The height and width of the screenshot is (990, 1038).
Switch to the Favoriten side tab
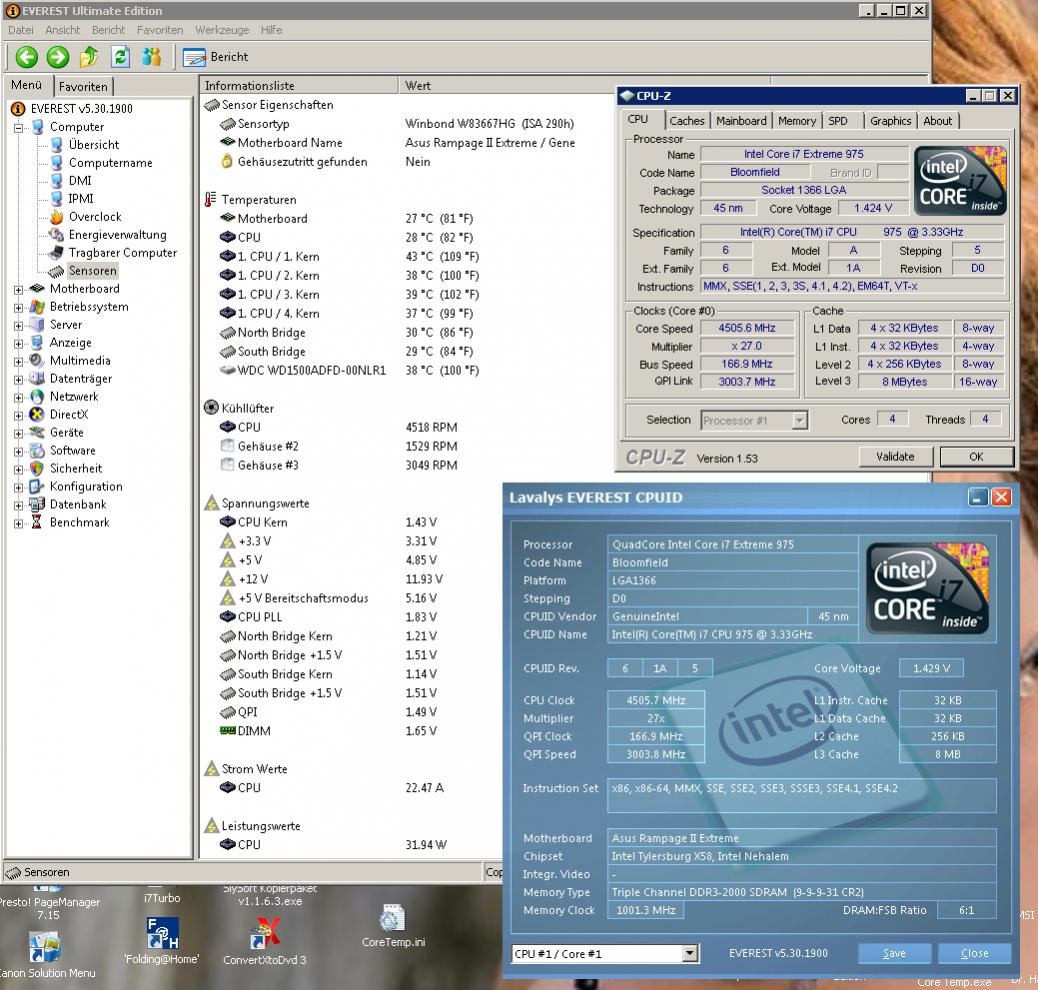click(83, 86)
